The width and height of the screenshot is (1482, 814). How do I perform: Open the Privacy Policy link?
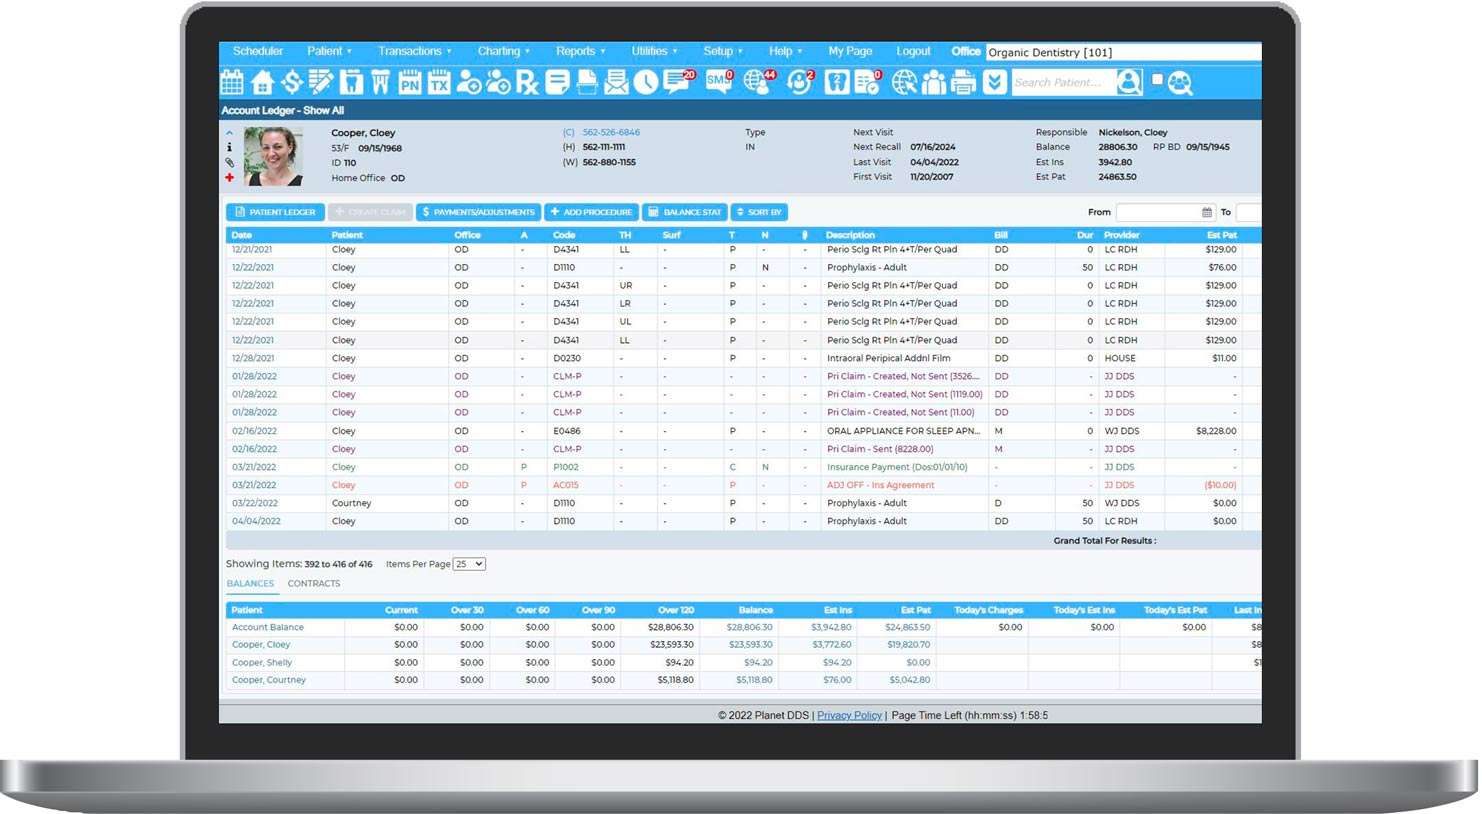(849, 716)
